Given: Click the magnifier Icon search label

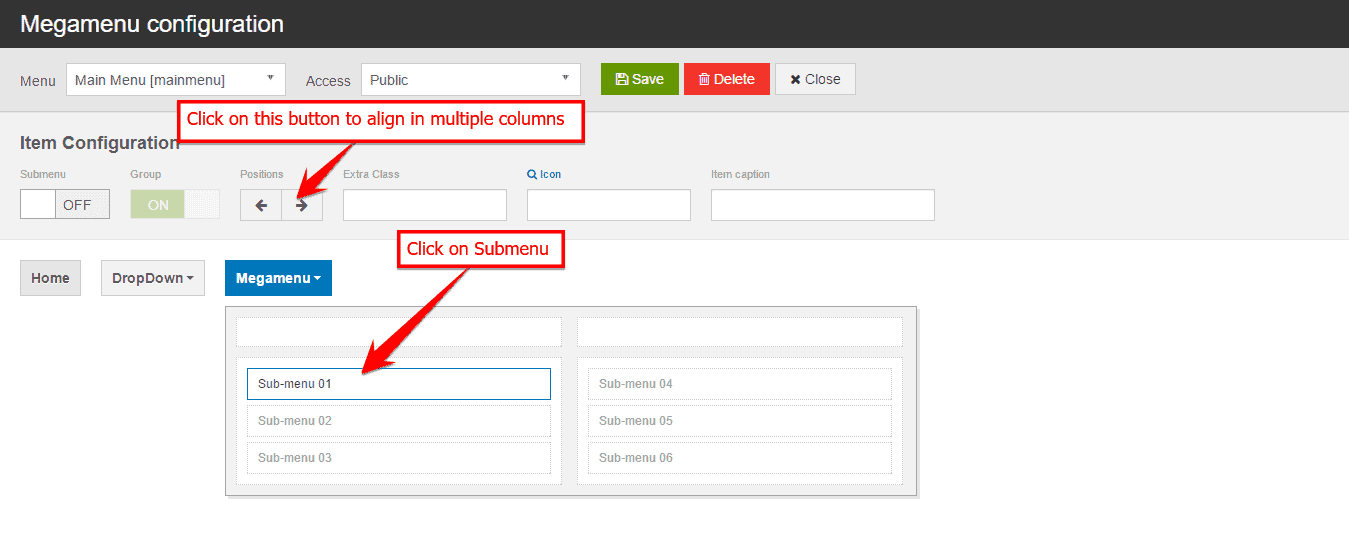Looking at the screenshot, I should click(544, 174).
